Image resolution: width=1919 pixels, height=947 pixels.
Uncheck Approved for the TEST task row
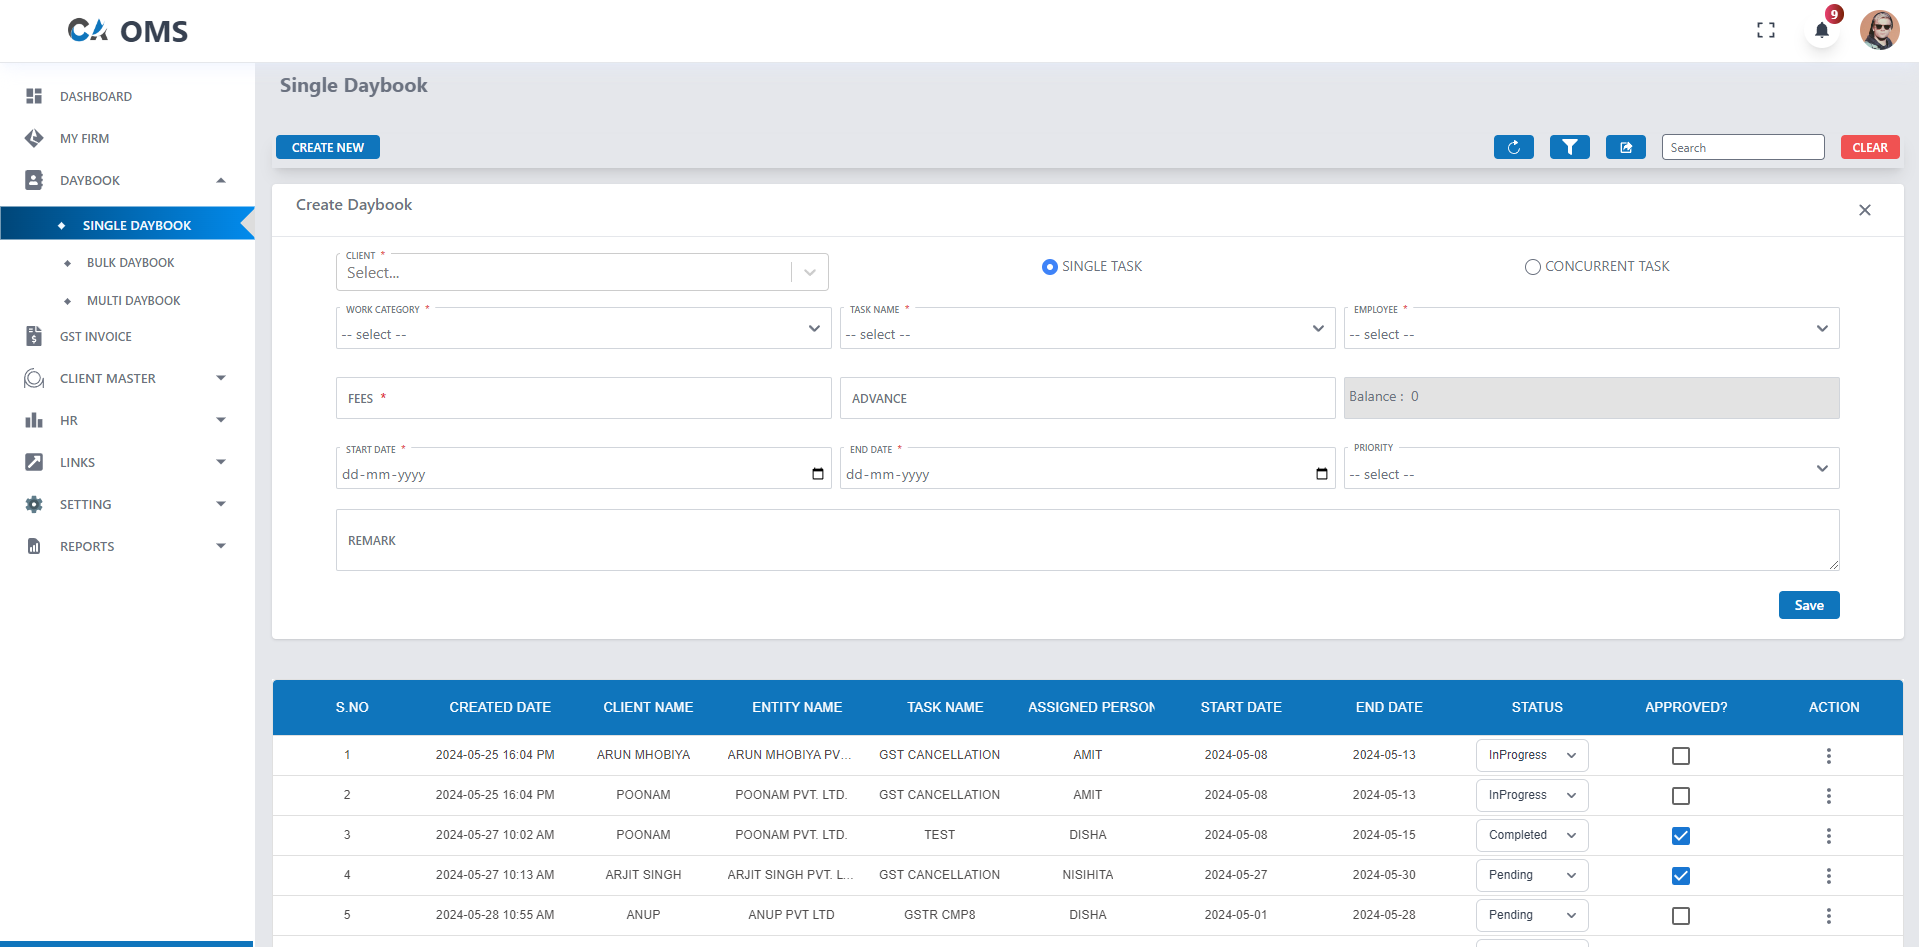coord(1680,835)
